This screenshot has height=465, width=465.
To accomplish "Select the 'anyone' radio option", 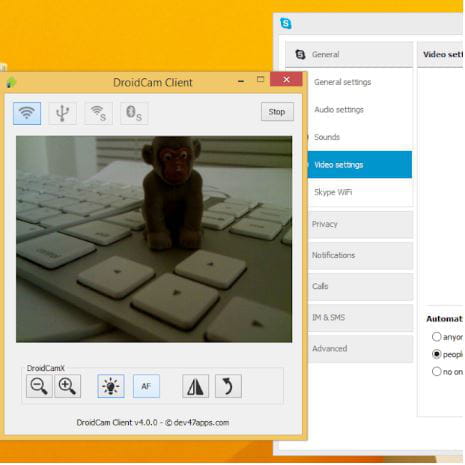I will [436, 337].
